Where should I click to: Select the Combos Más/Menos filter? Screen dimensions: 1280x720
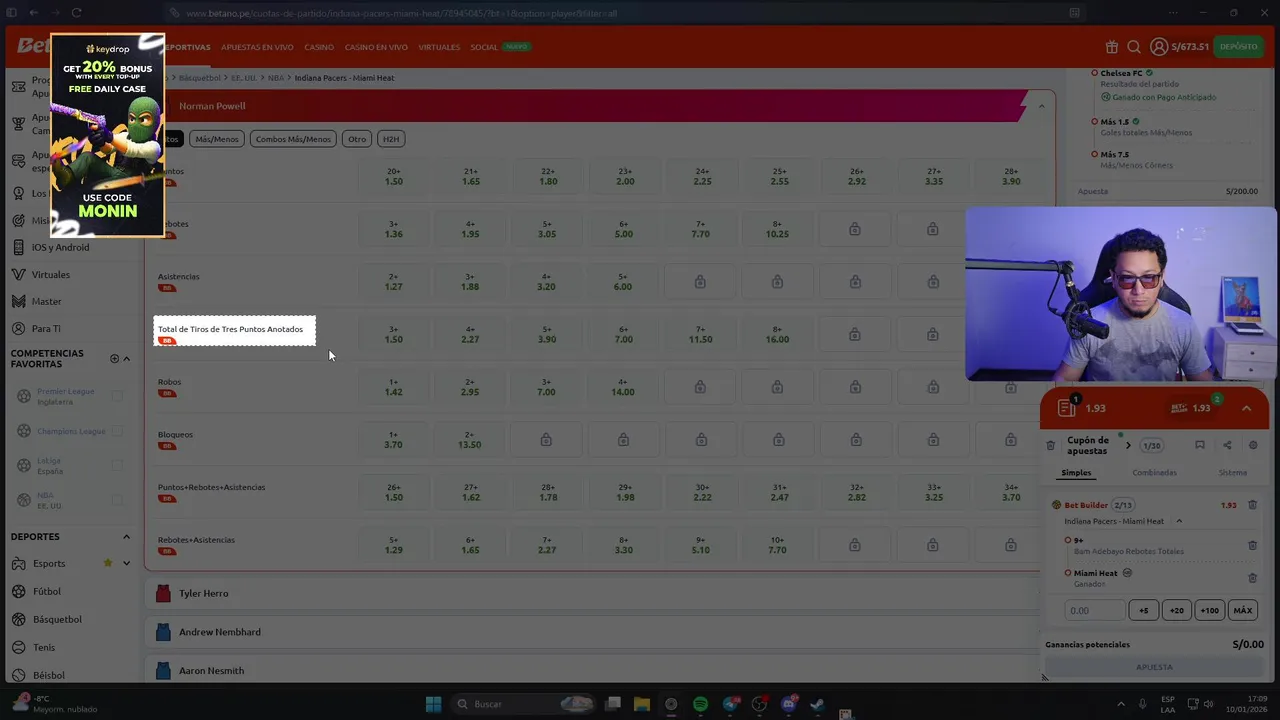pyautogui.click(x=293, y=139)
